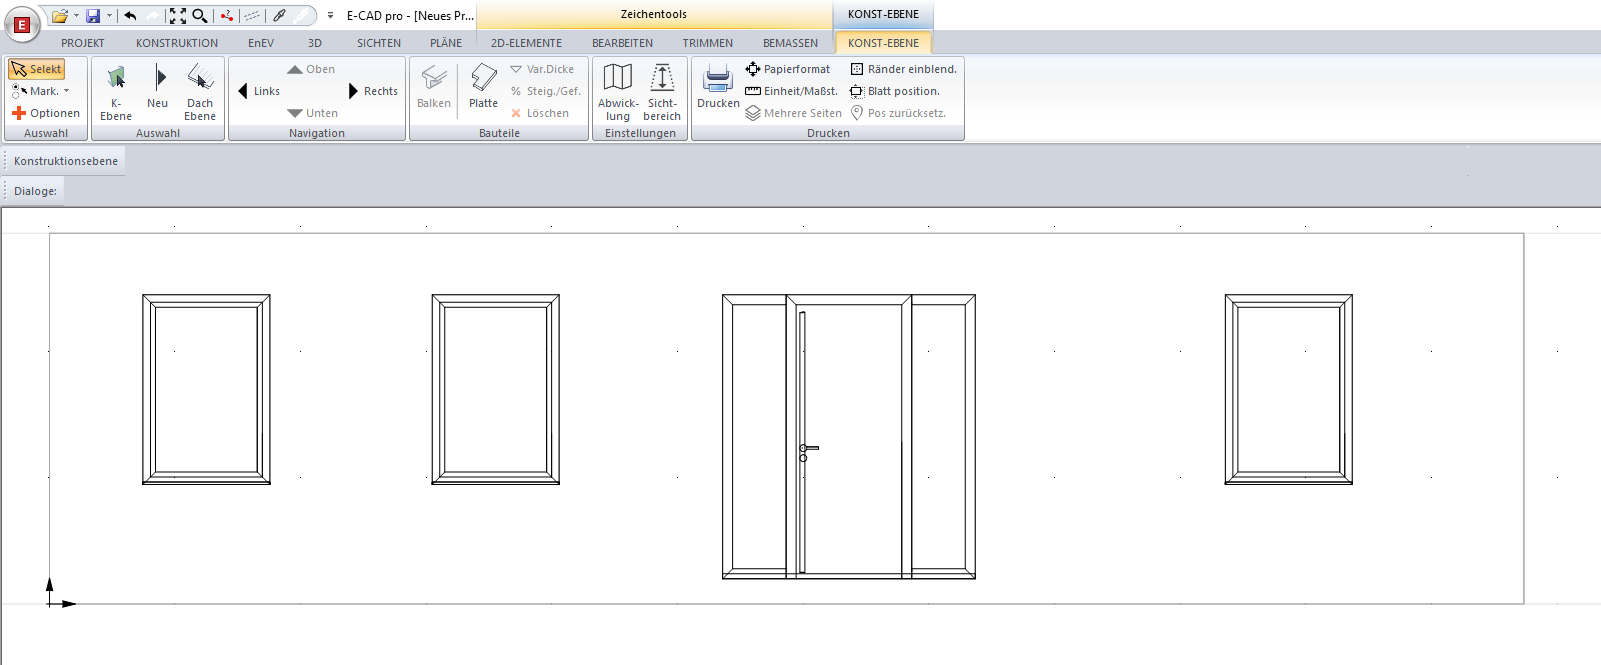Click the Pos zurücksetz. option
This screenshot has width=1601, height=665.
coord(898,113)
